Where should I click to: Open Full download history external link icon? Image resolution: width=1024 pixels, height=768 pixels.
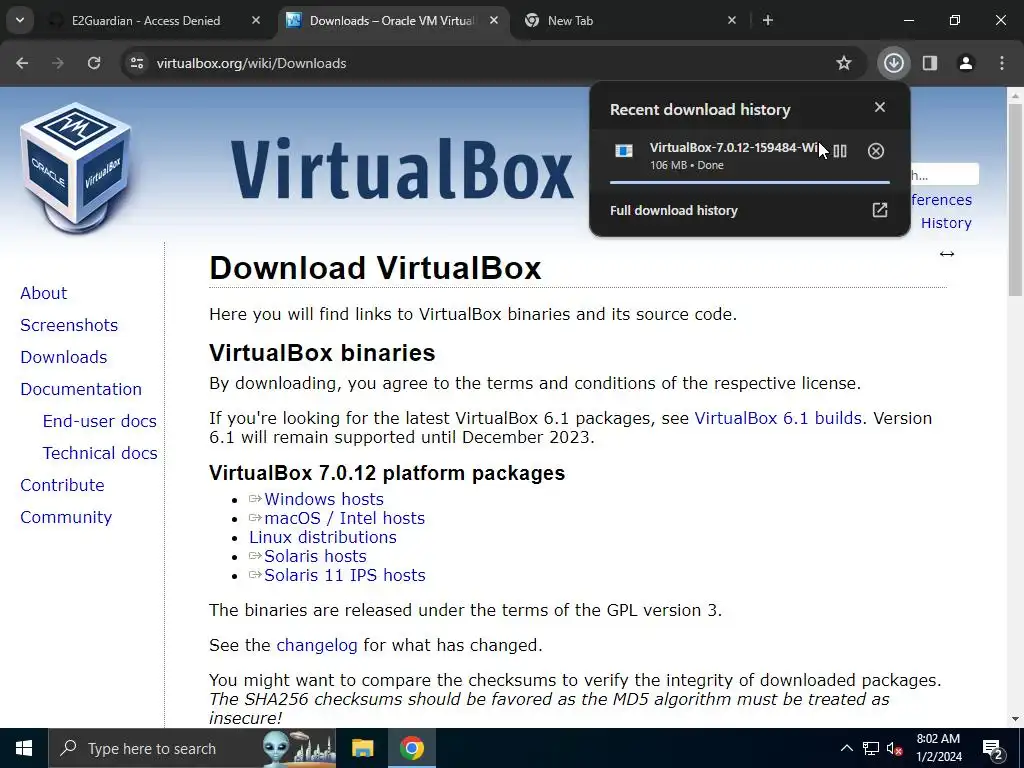tap(880, 210)
